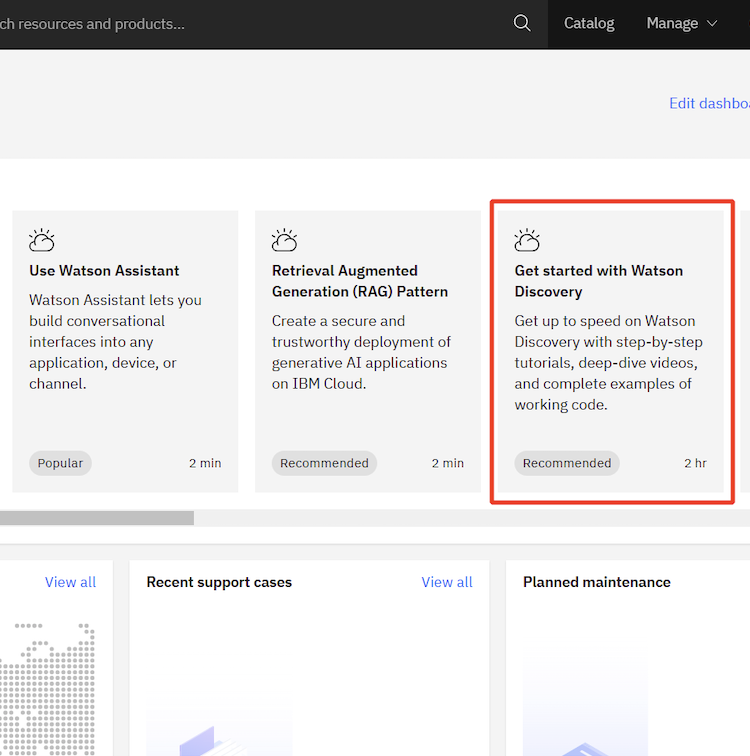Click the horizontal scrollbar thumb under cards
The image size is (750, 756).
(x=97, y=518)
